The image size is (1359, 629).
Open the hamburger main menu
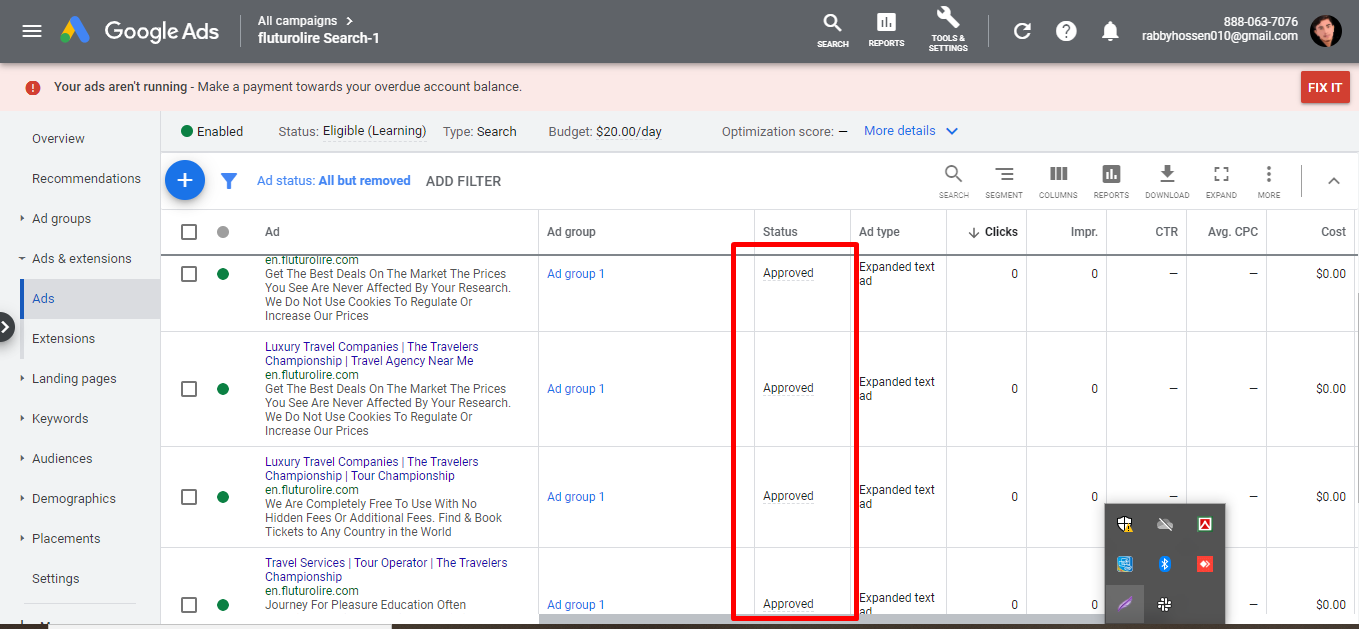(32, 31)
